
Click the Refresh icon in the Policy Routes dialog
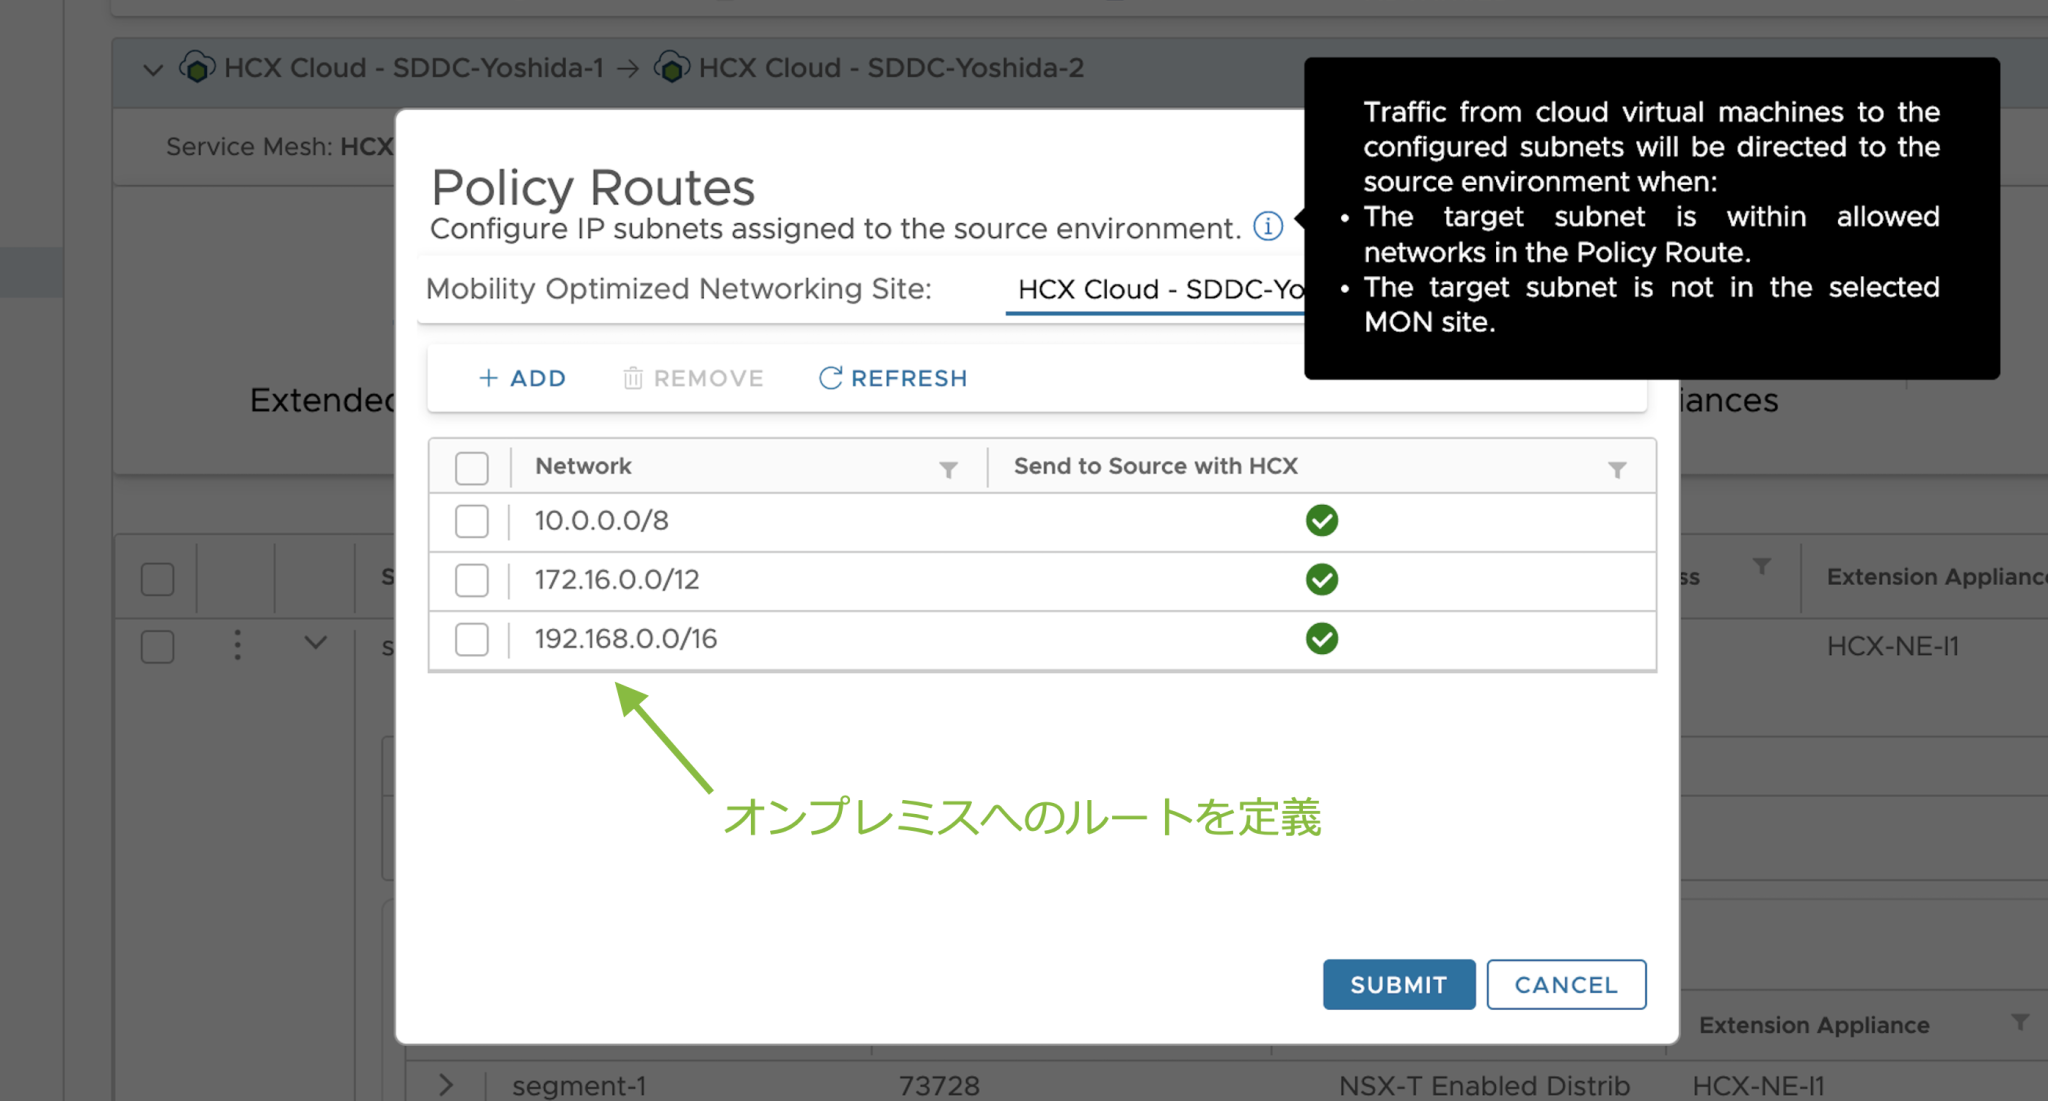(891, 378)
